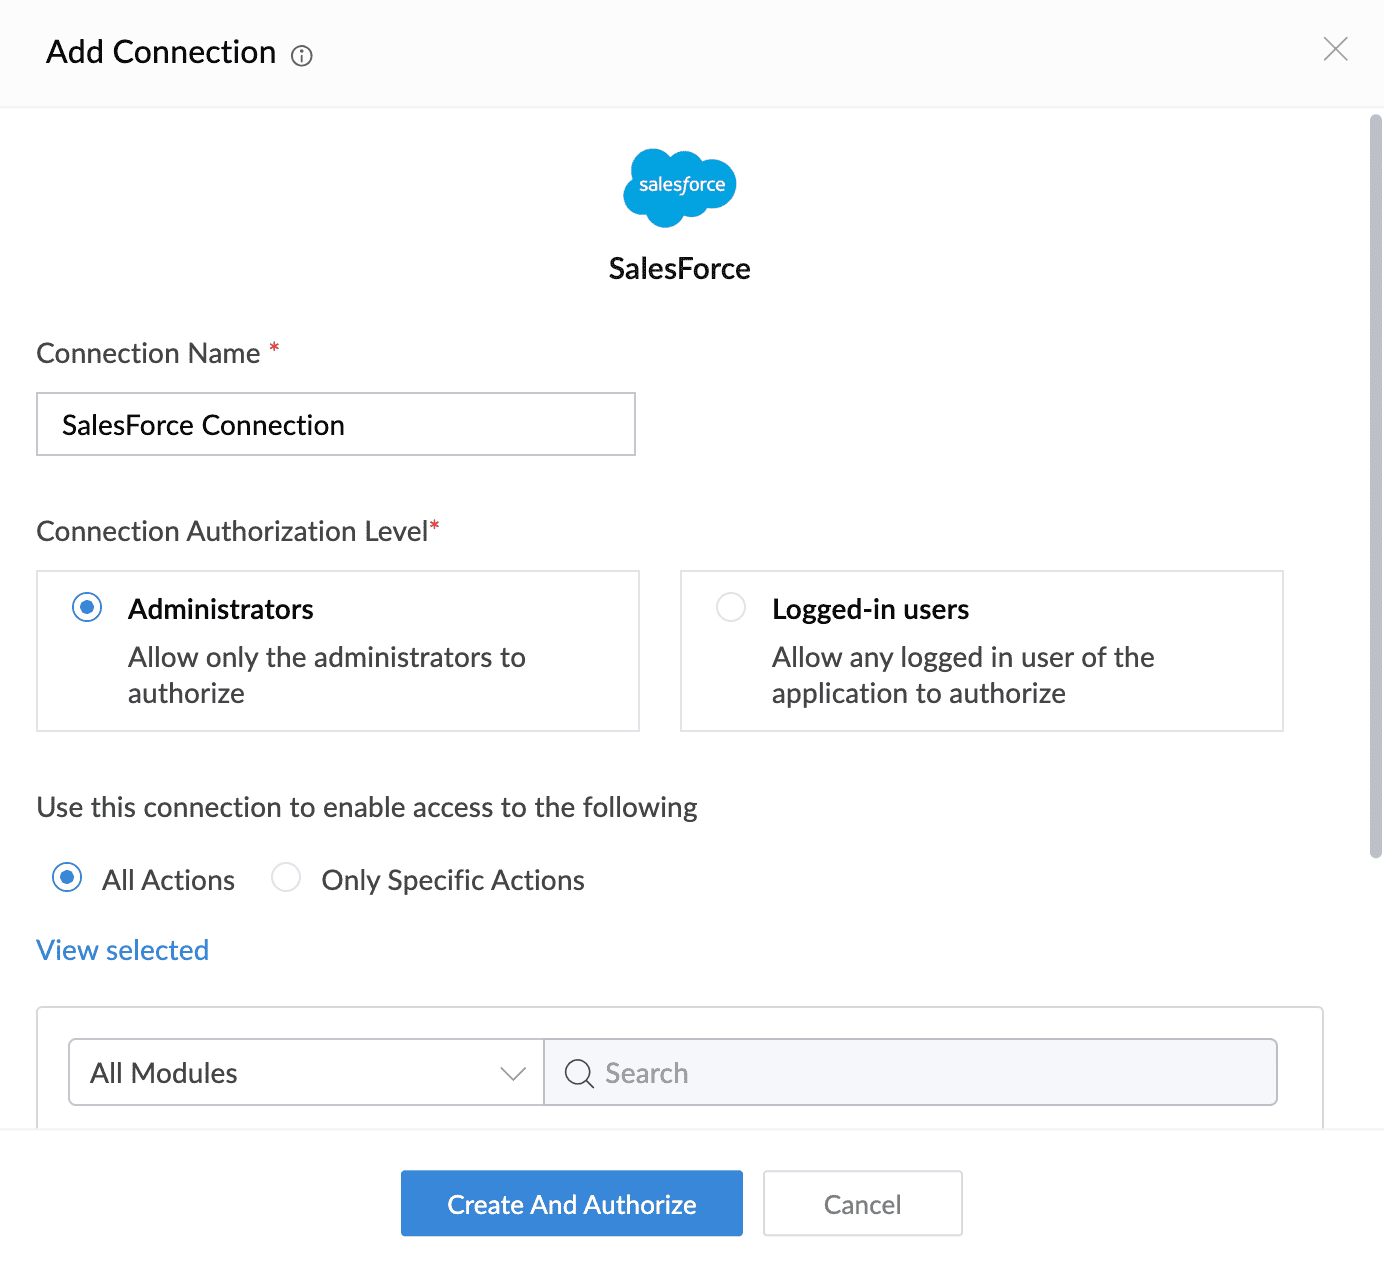
Task: Click the chevron arrow of All Modules
Action: 513,1073
